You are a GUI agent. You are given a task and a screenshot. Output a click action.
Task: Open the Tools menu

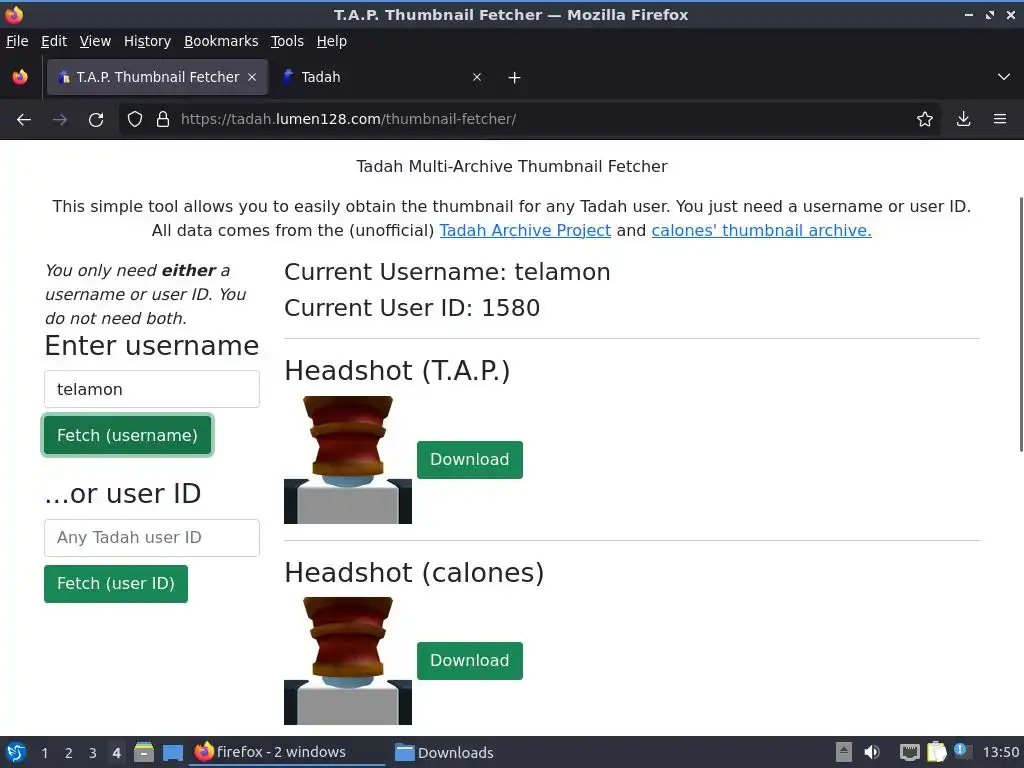pos(287,41)
